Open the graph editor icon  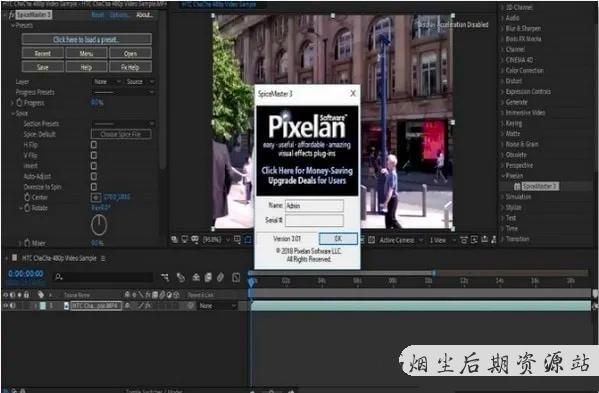tap(236, 277)
